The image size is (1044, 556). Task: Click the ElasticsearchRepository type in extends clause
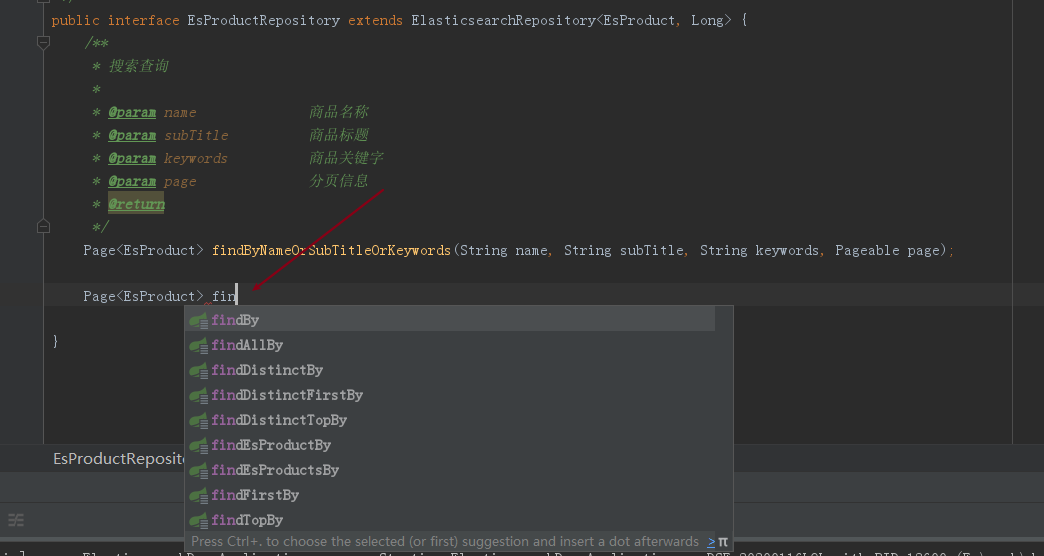pyautogui.click(x=502, y=20)
